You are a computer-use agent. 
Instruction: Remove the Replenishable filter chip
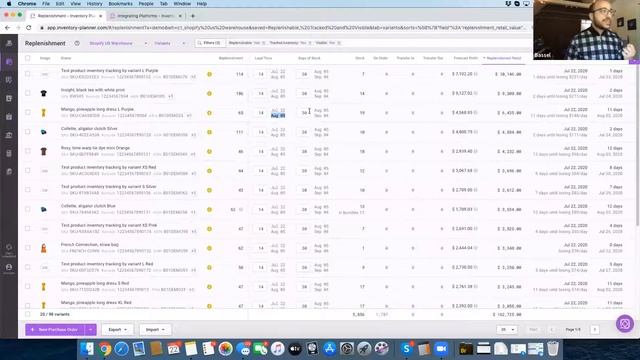click(x=264, y=43)
